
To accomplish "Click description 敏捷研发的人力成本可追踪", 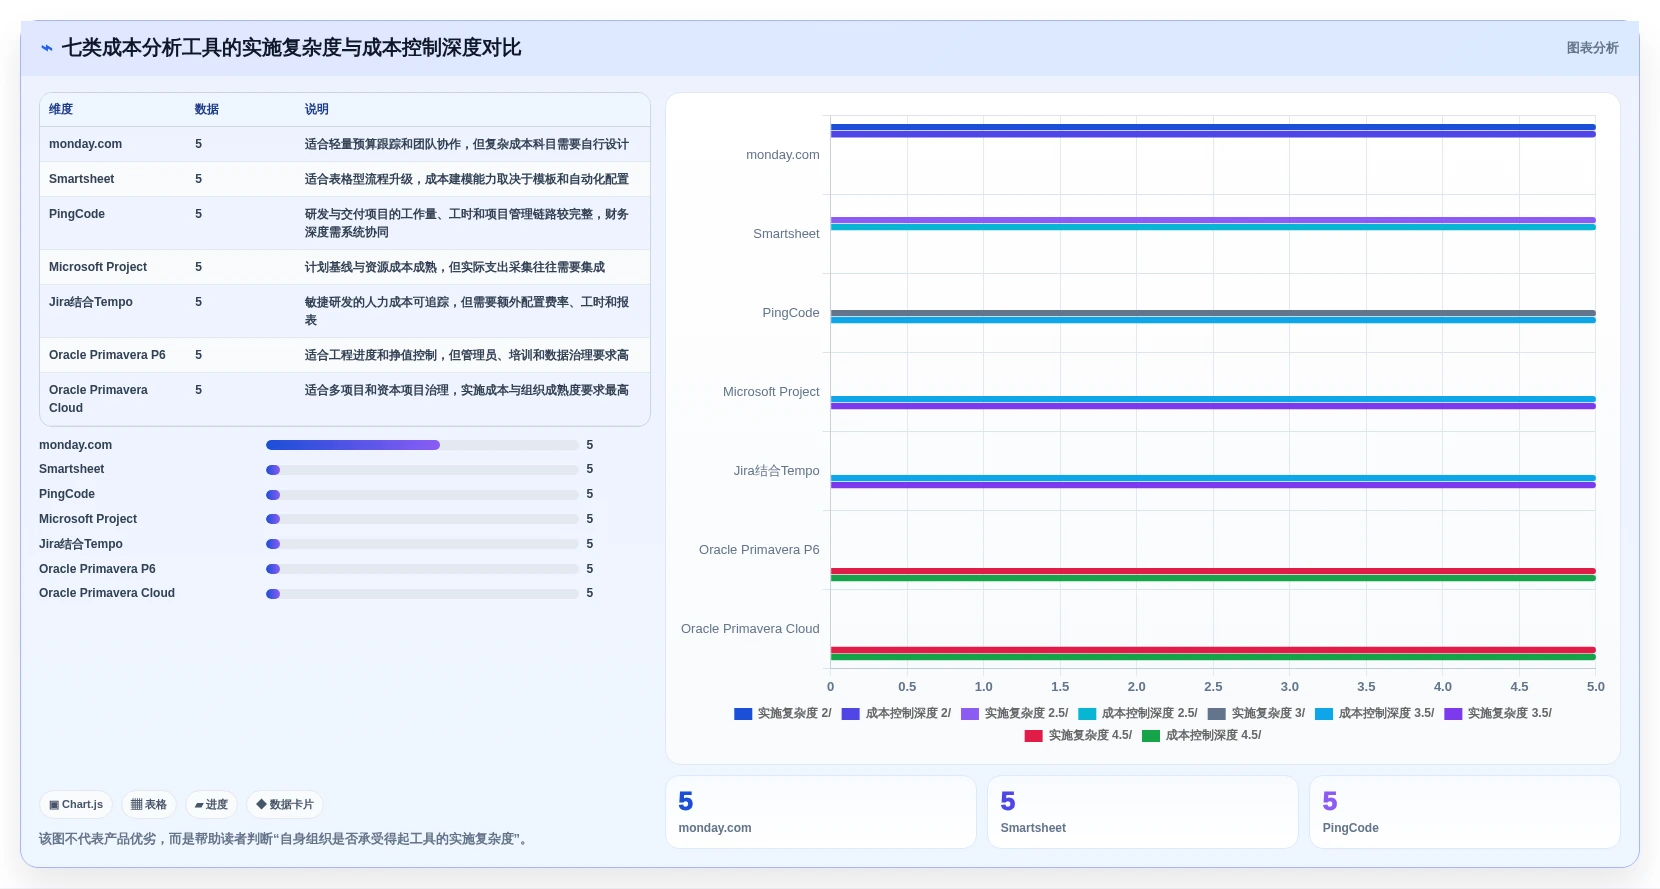I will click(467, 311).
